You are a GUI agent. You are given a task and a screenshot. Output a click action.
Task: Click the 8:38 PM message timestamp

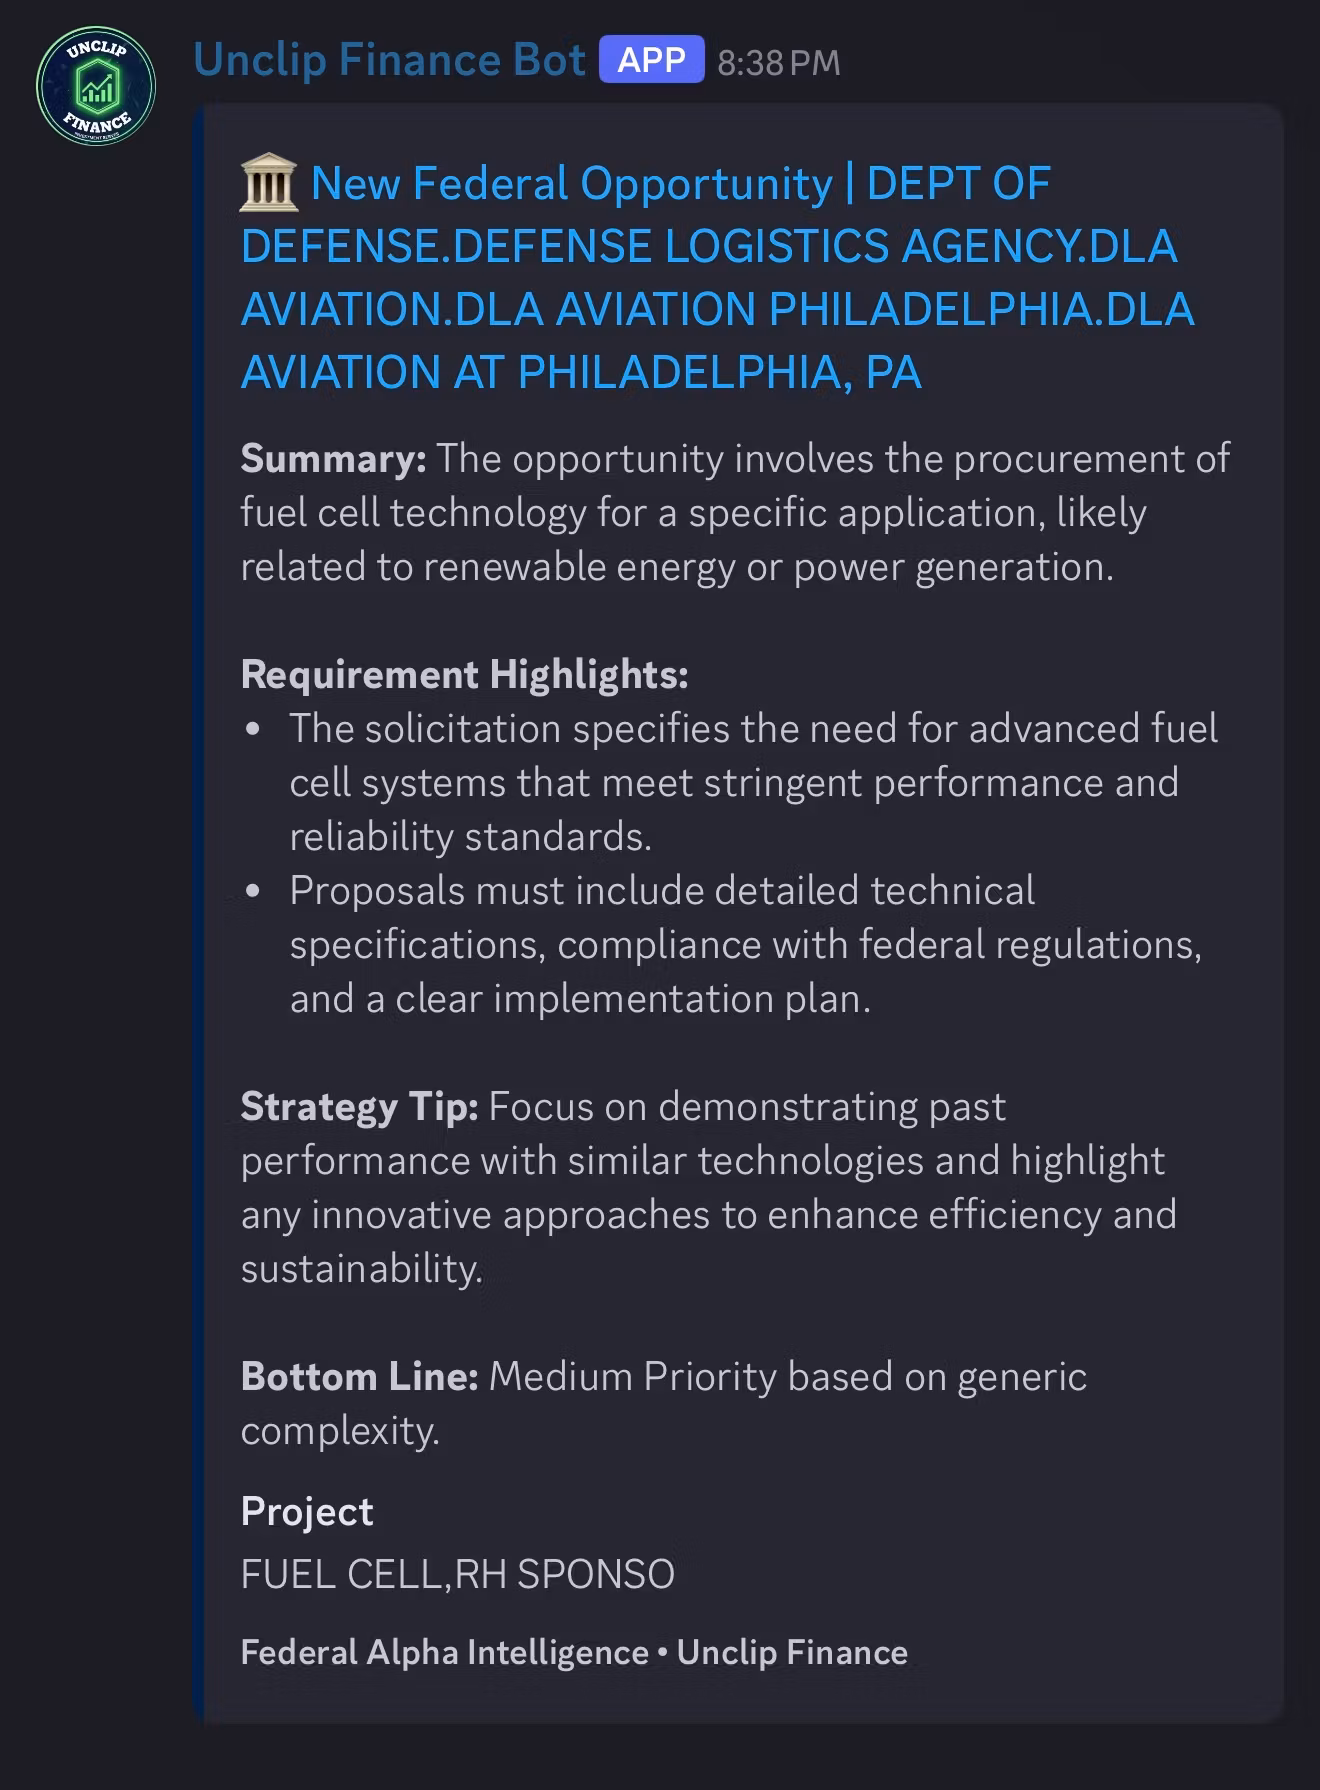(779, 63)
